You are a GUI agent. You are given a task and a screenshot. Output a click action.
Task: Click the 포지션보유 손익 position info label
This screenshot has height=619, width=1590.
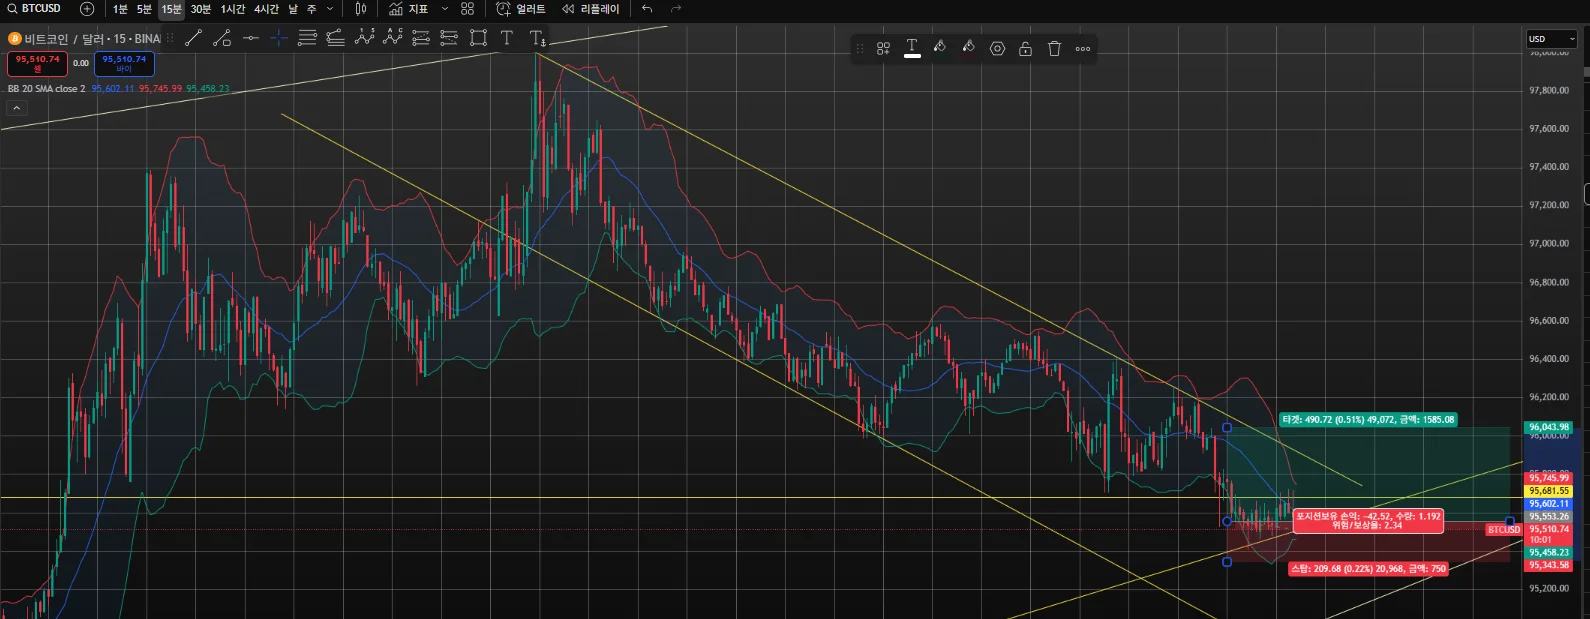[x=1368, y=521]
